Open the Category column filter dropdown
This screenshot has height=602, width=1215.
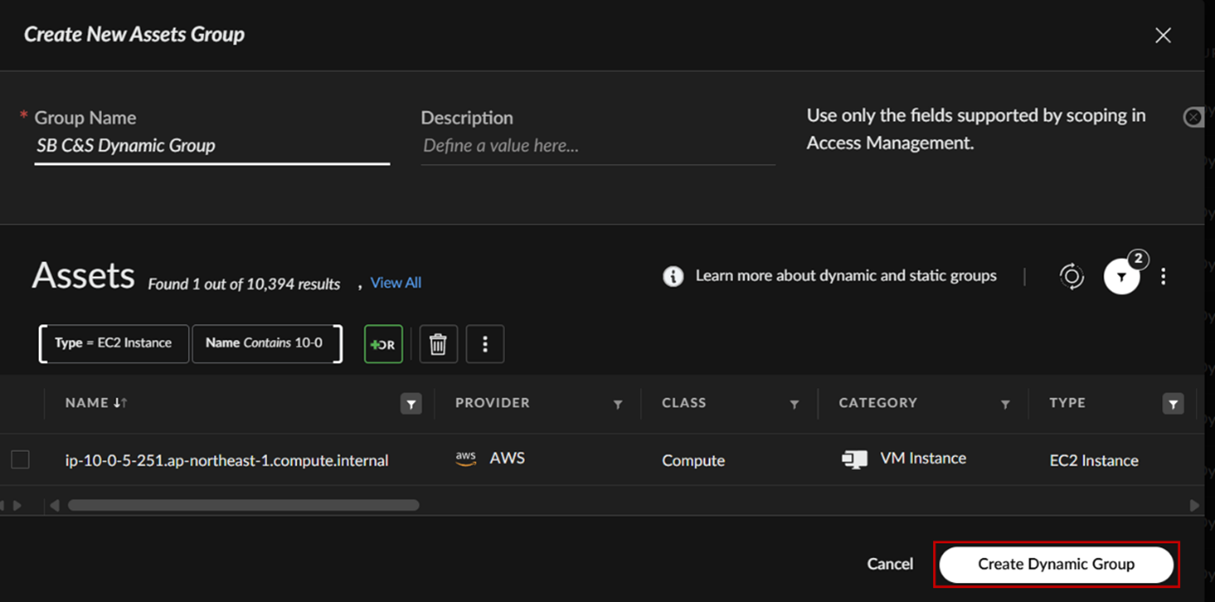coord(1005,404)
